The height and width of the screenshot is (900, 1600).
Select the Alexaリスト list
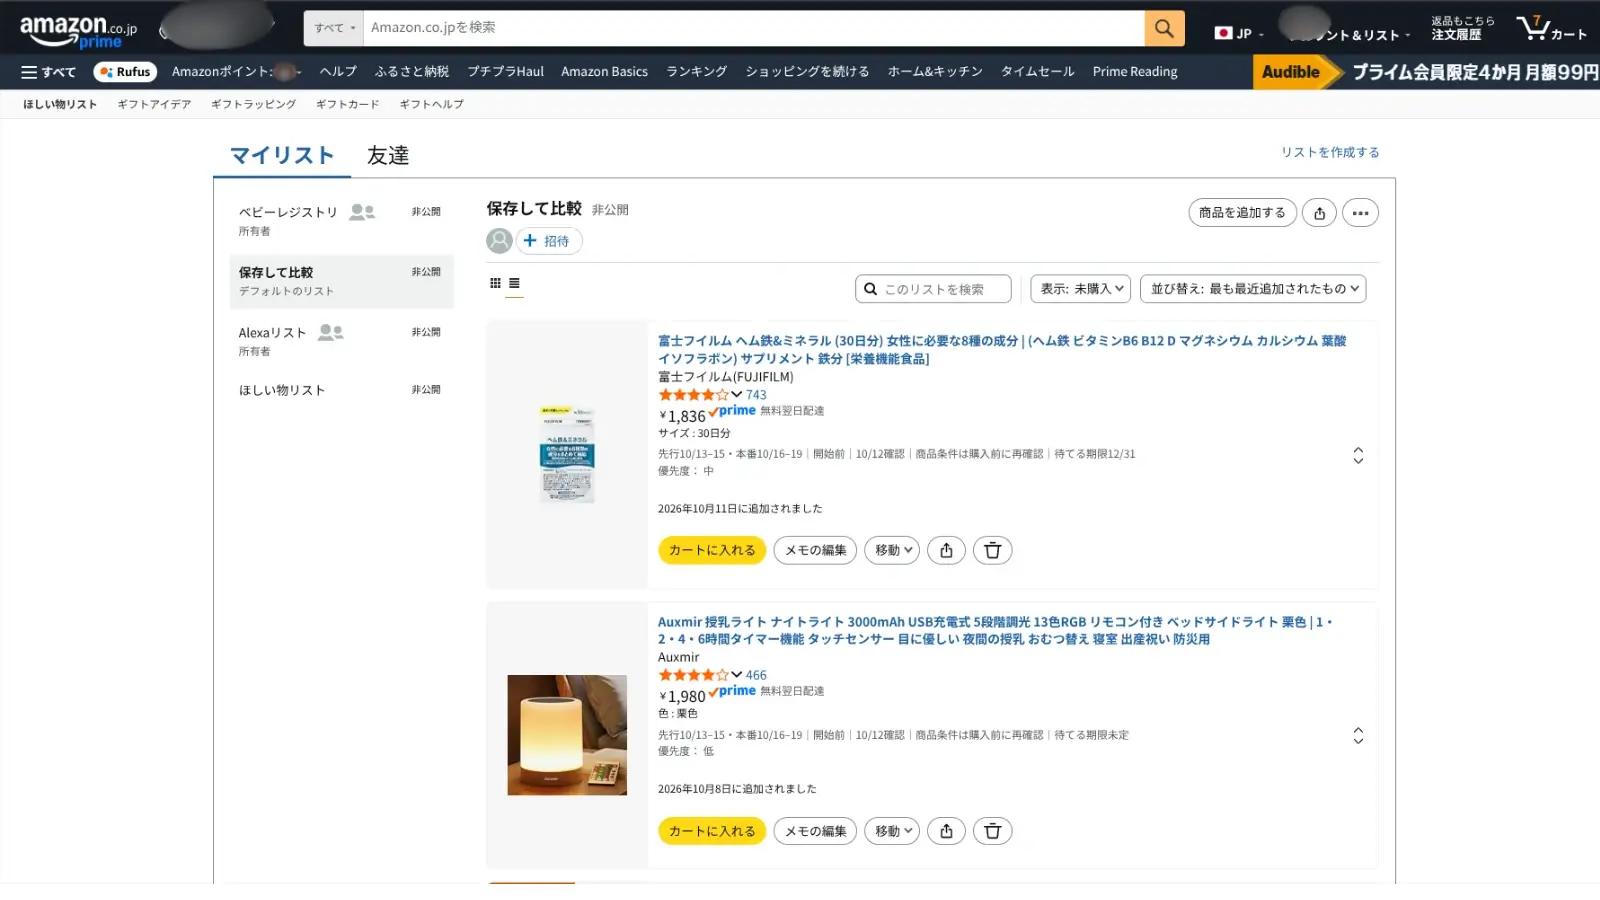pos(341,341)
